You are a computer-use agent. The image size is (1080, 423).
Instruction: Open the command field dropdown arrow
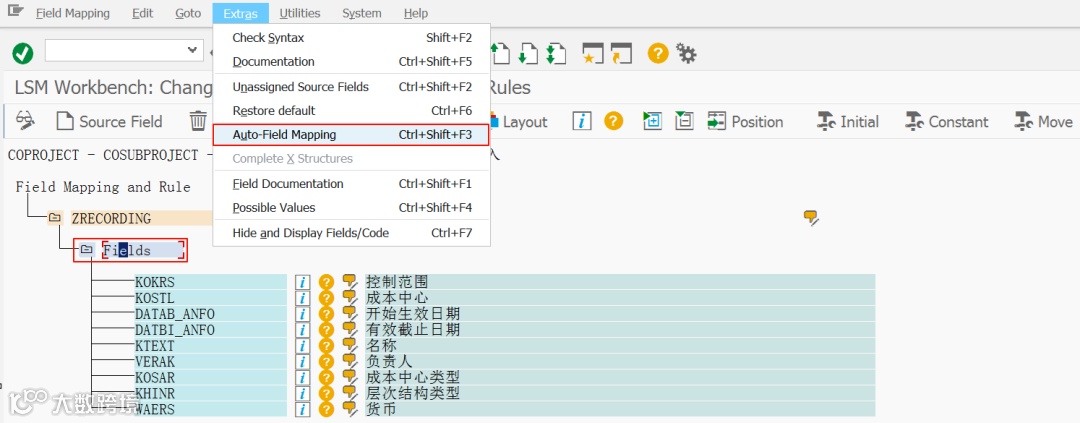click(193, 50)
